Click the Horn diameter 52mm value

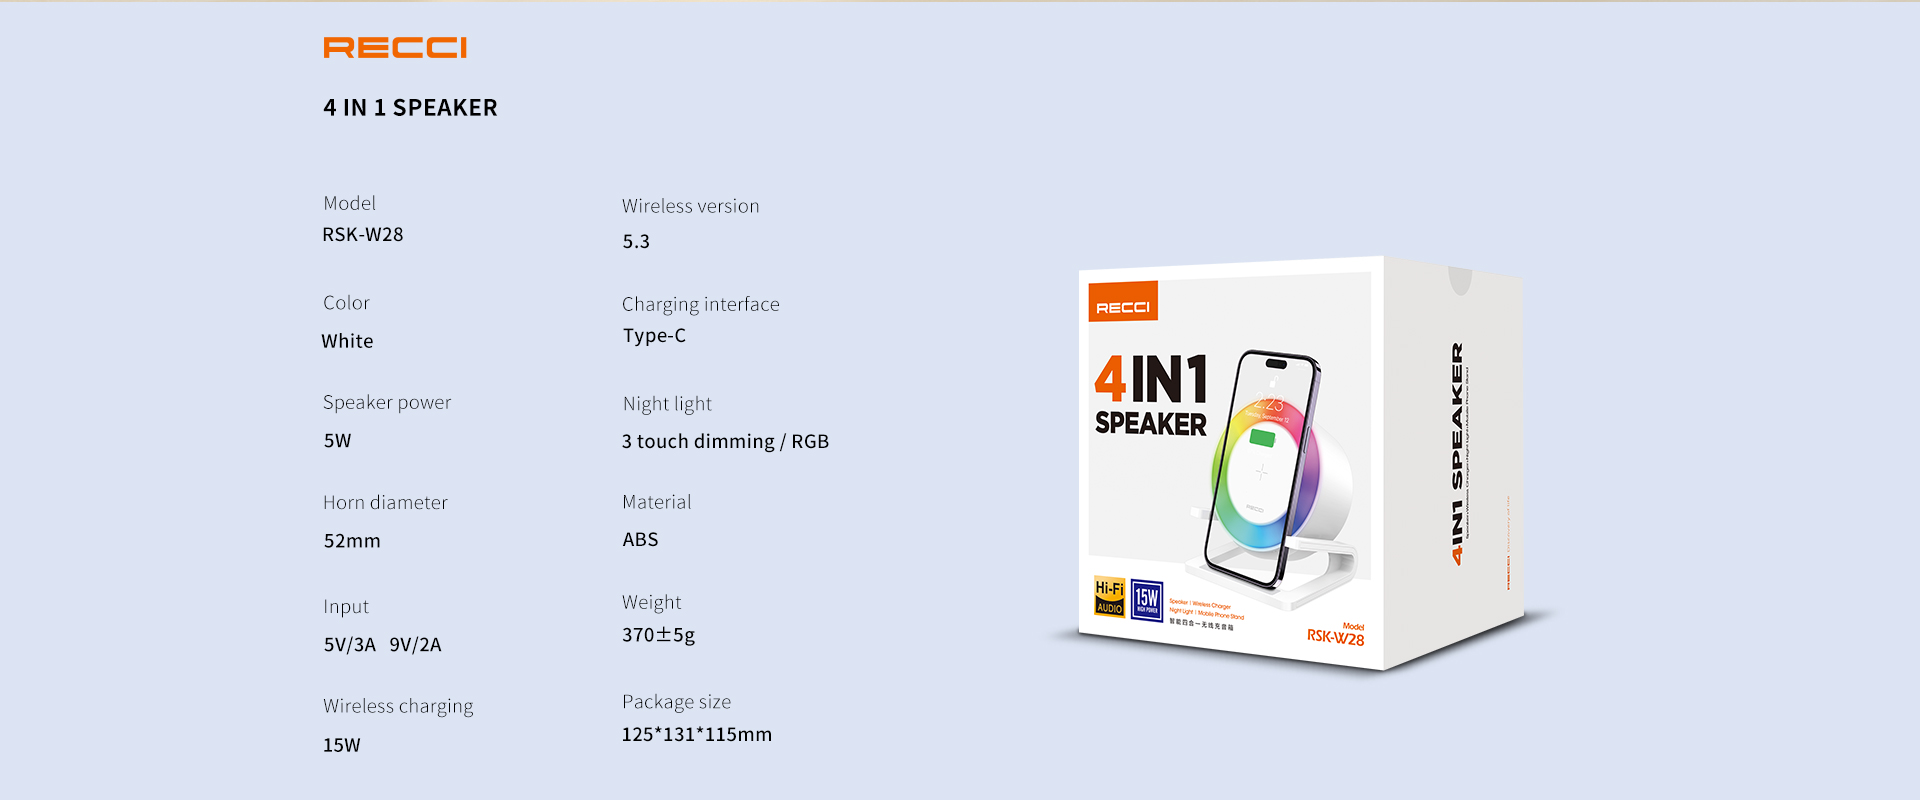[352, 541]
